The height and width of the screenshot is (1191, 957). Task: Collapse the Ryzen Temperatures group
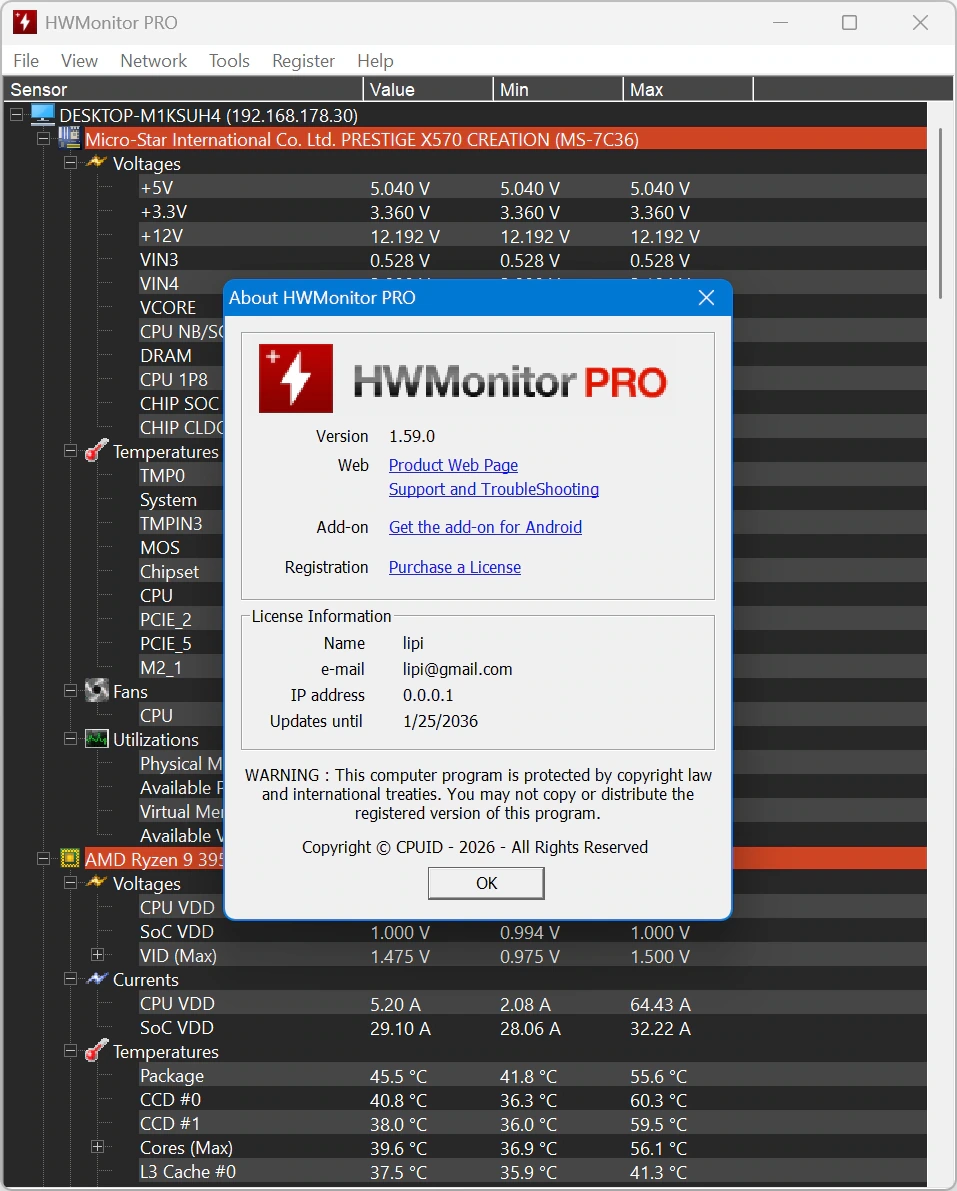[x=71, y=1051]
